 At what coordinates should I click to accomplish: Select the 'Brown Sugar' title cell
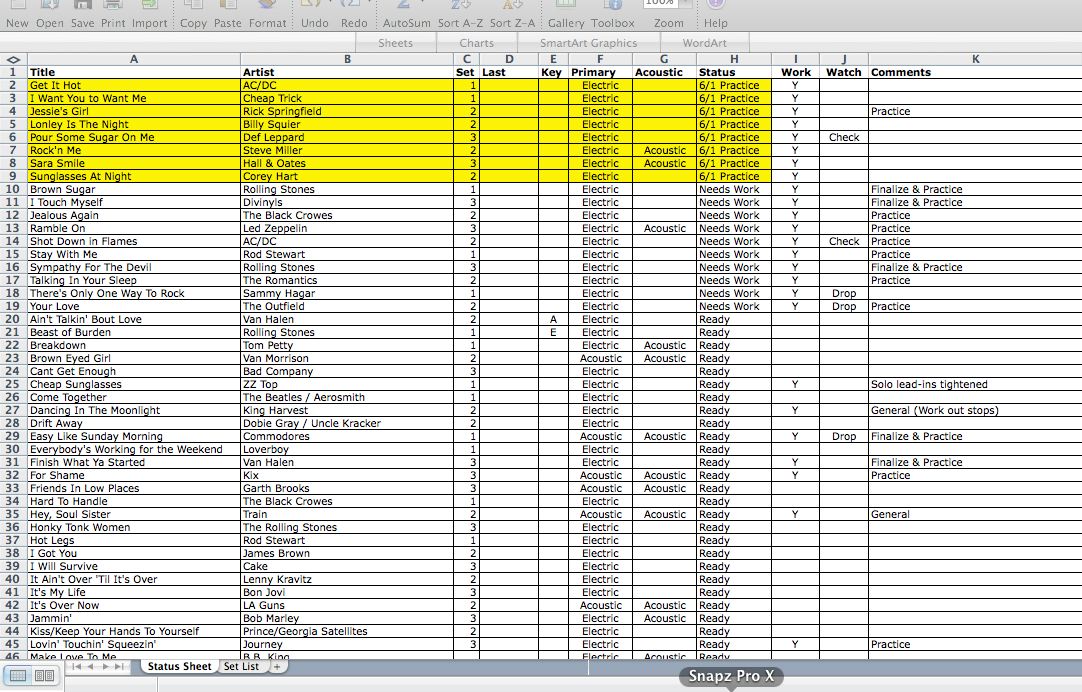(134, 189)
